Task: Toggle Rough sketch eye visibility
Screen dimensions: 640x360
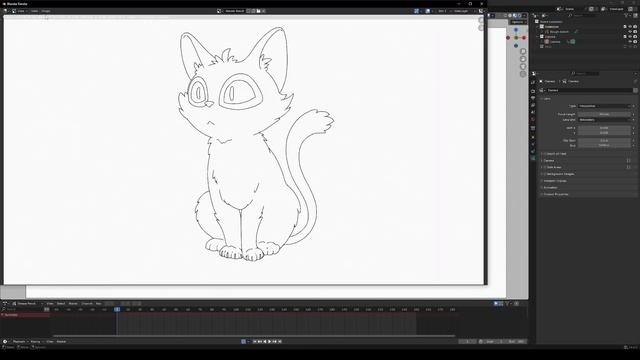Action: tap(630, 31)
